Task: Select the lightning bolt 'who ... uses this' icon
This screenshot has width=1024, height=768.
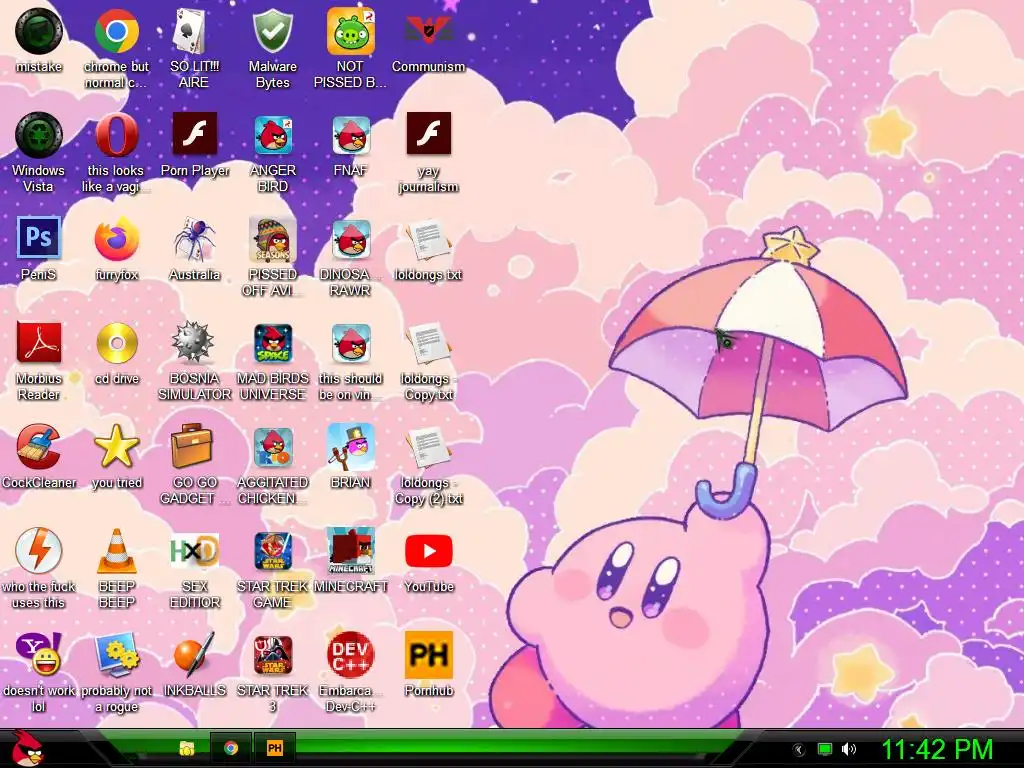Action: tap(39, 551)
